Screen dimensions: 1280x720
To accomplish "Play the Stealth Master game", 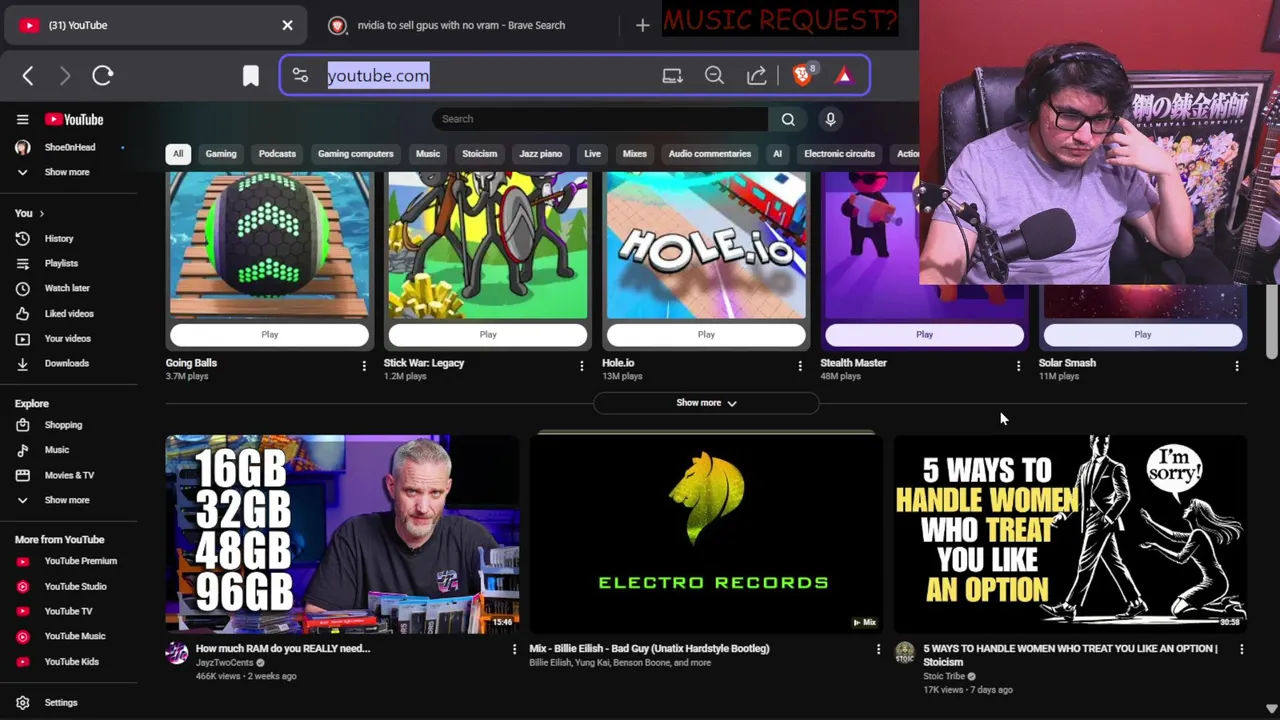I will pos(924,335).
